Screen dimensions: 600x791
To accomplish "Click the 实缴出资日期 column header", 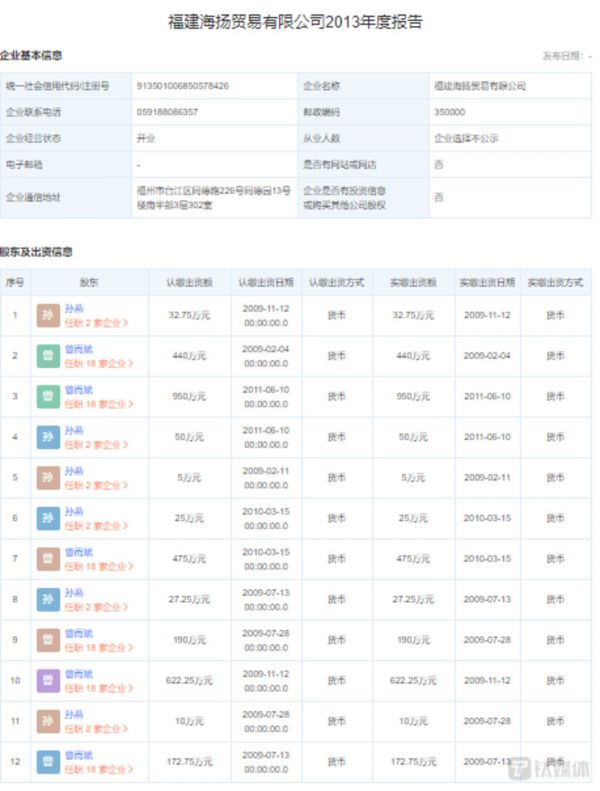I will tap(487, 283).
